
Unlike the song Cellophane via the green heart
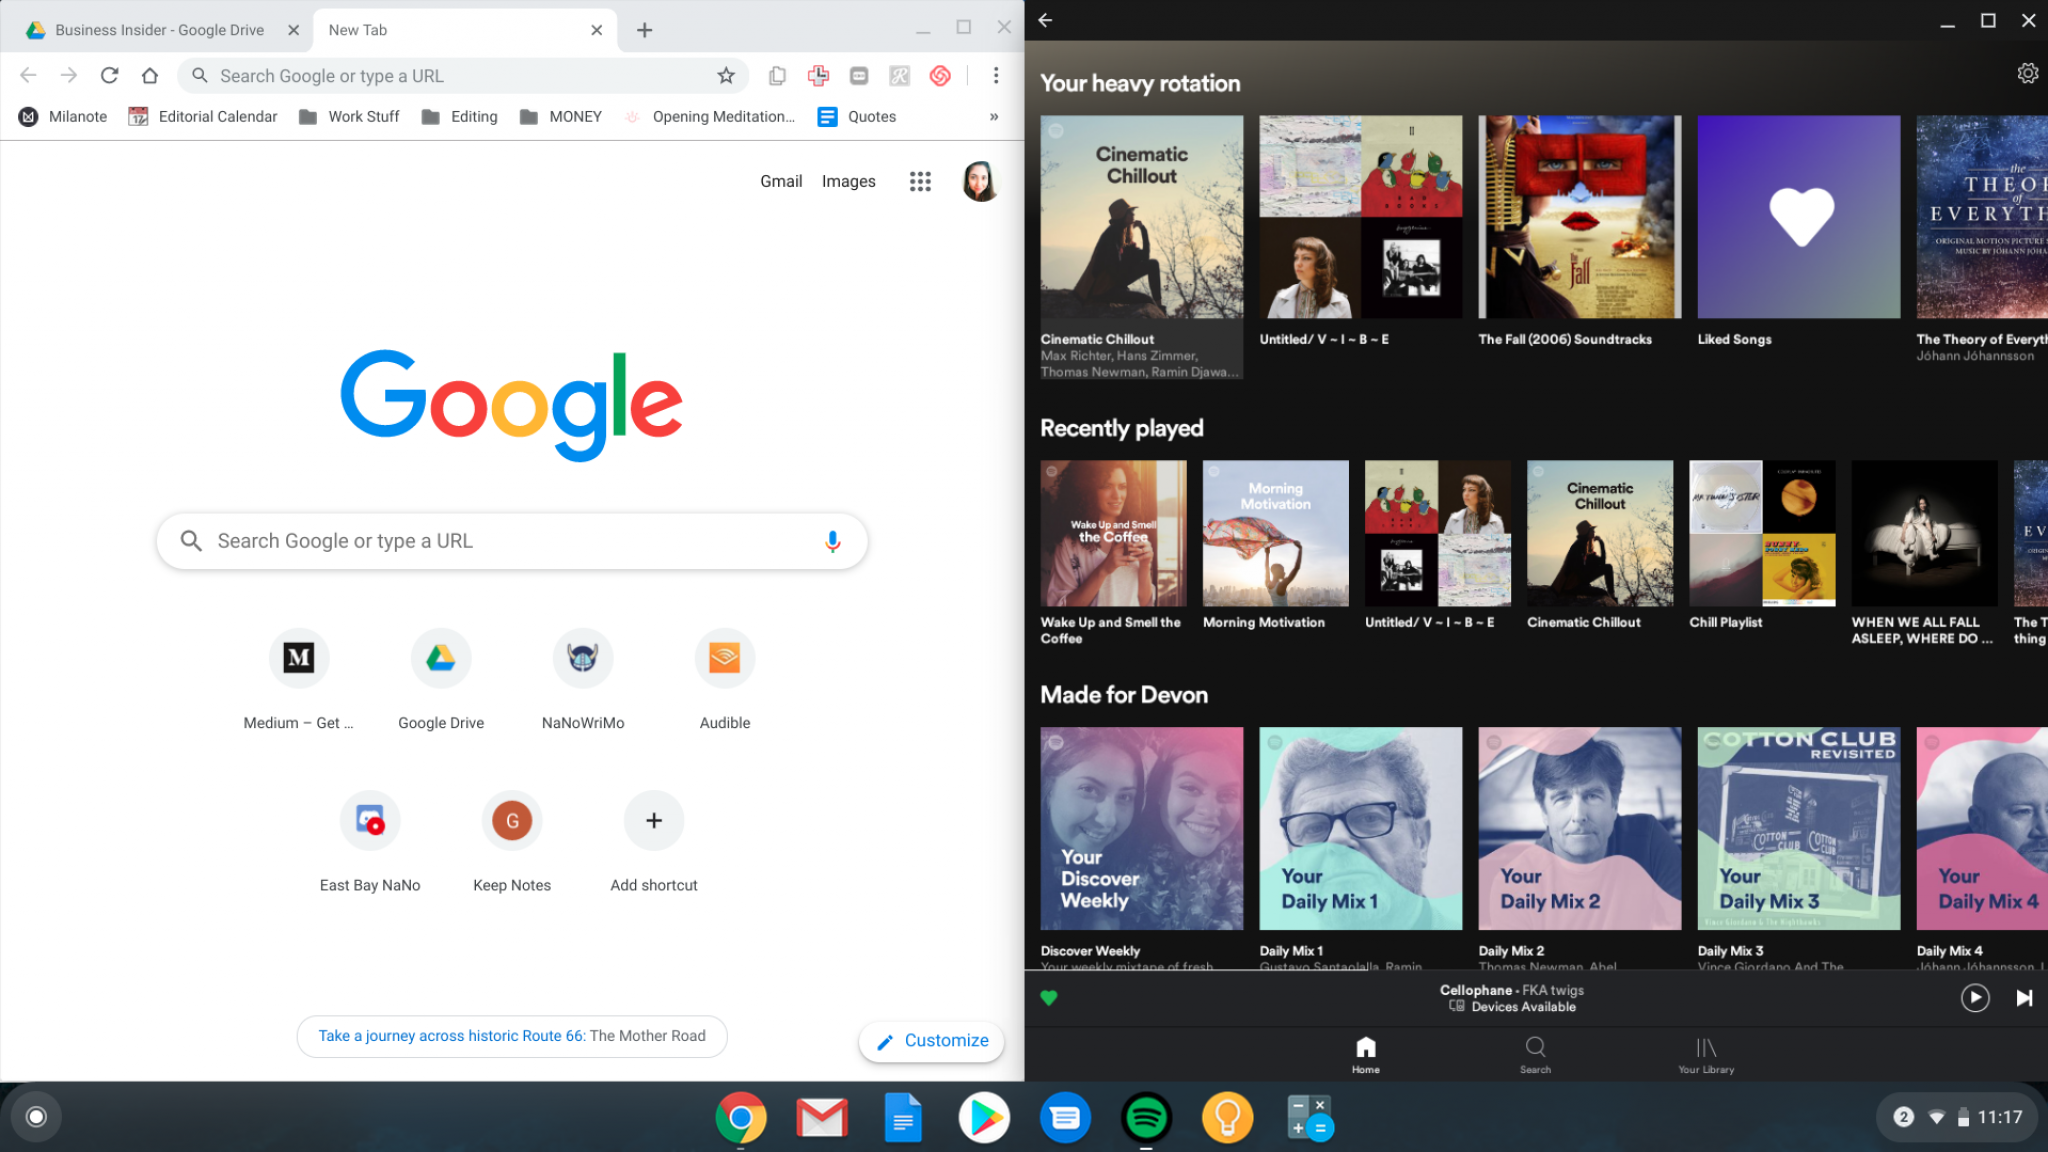point(1048,997)
